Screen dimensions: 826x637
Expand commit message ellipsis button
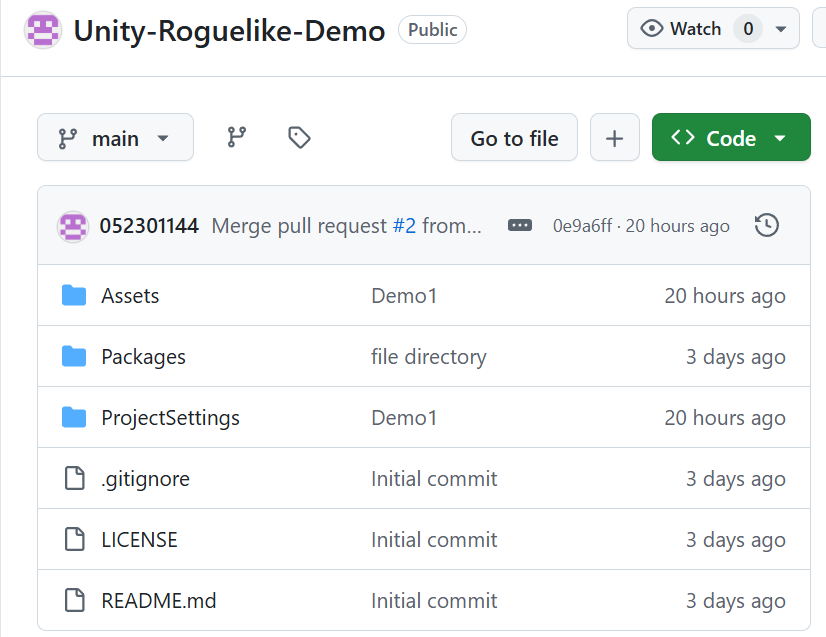pyautogui.click(x=519, y=226)
